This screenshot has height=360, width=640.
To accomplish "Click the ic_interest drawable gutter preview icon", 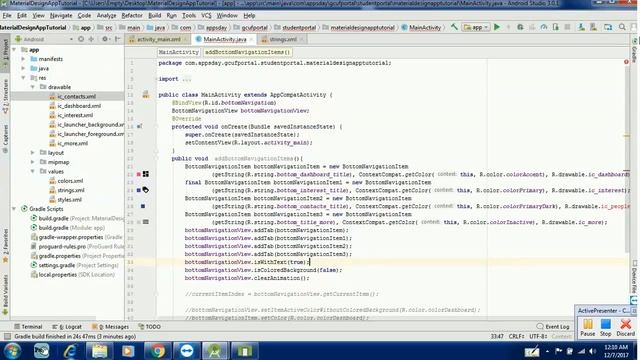I will coord(146,190).
